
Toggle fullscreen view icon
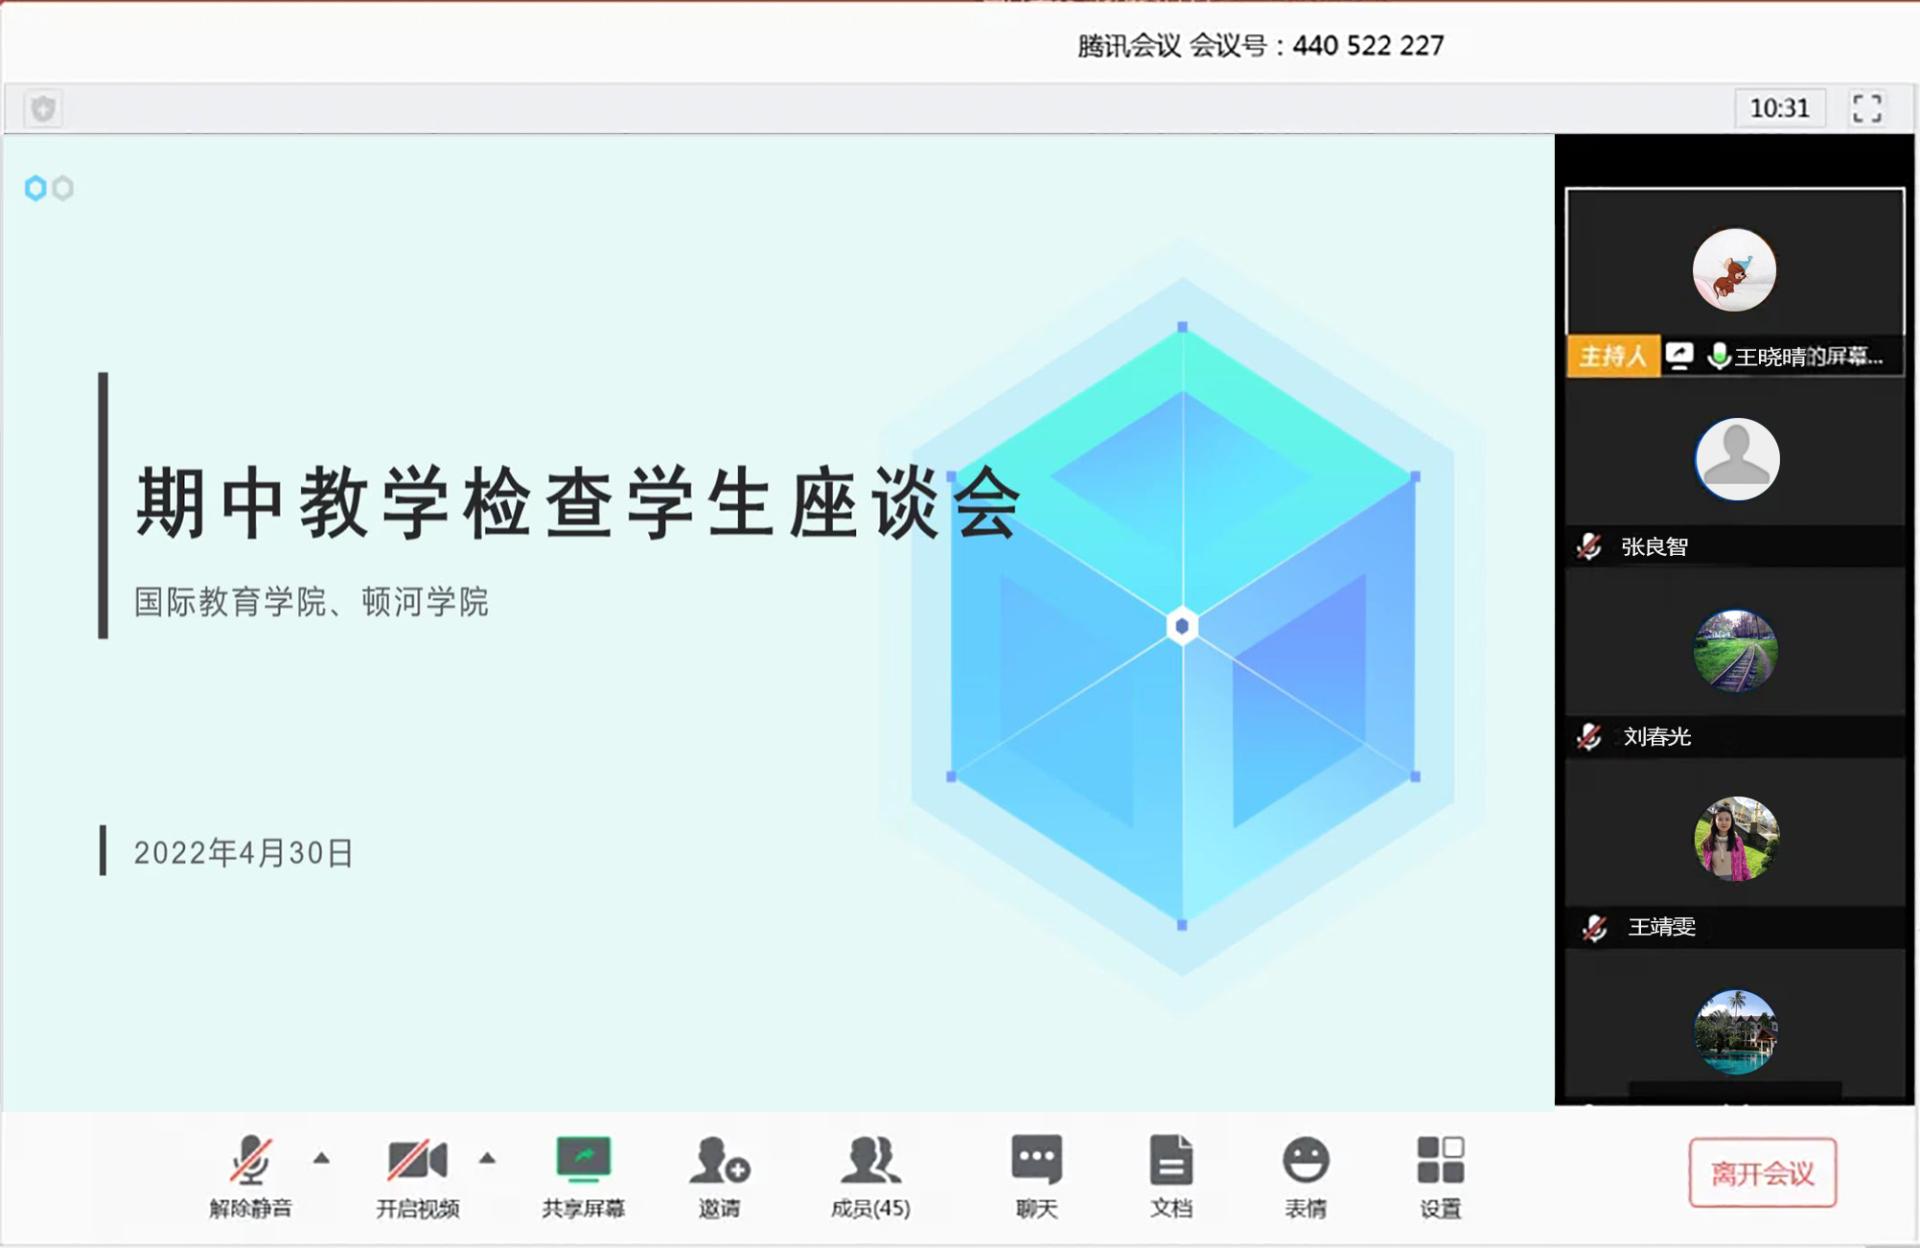pyautogui.click(x=1866, y=108)
